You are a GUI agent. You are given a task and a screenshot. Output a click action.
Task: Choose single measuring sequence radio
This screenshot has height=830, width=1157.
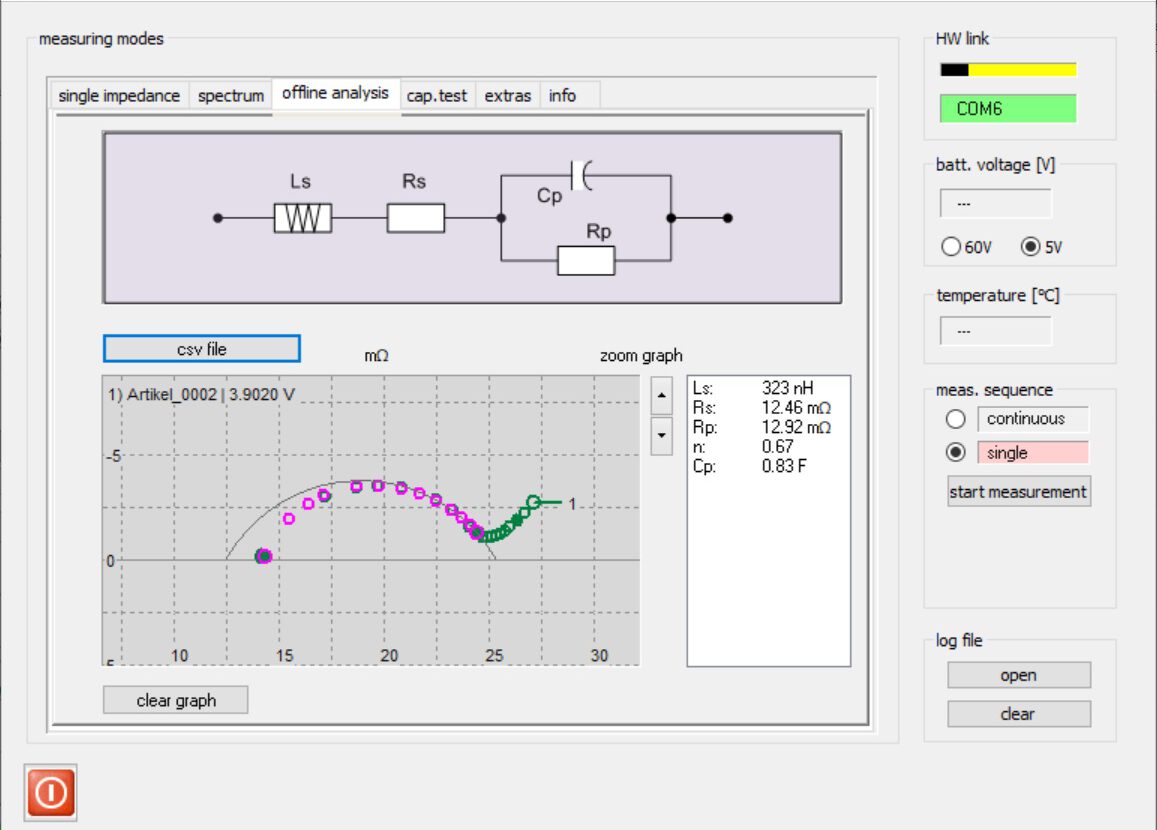coord(956,452)
